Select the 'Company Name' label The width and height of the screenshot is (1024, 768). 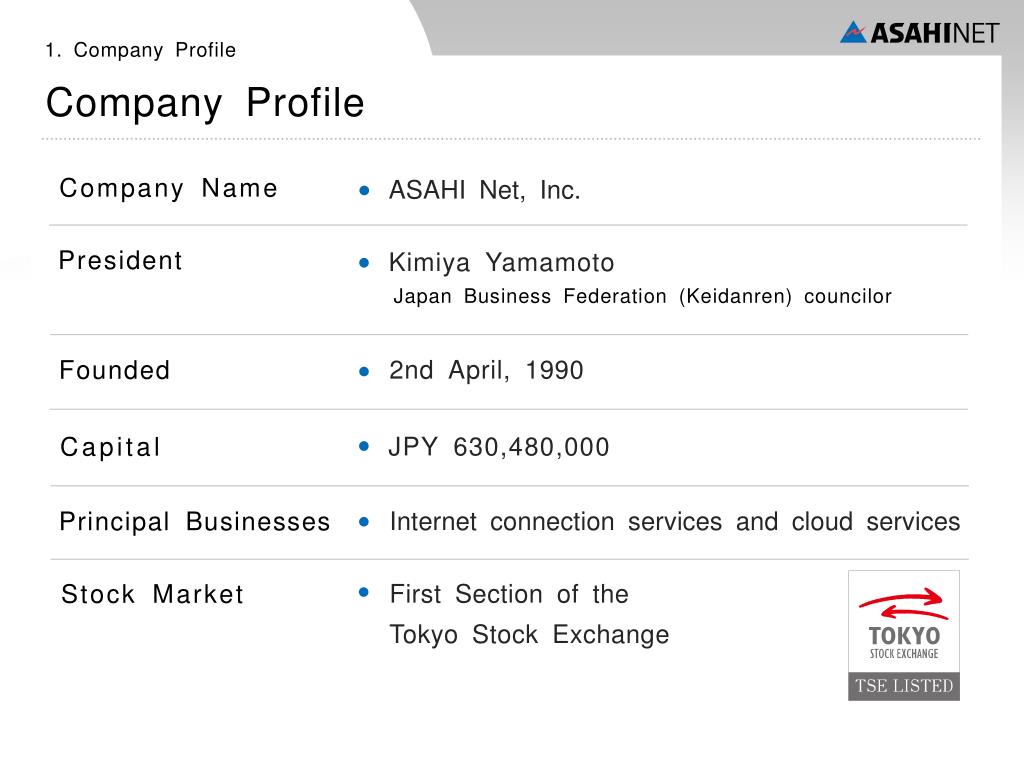(x=168, y=188)
